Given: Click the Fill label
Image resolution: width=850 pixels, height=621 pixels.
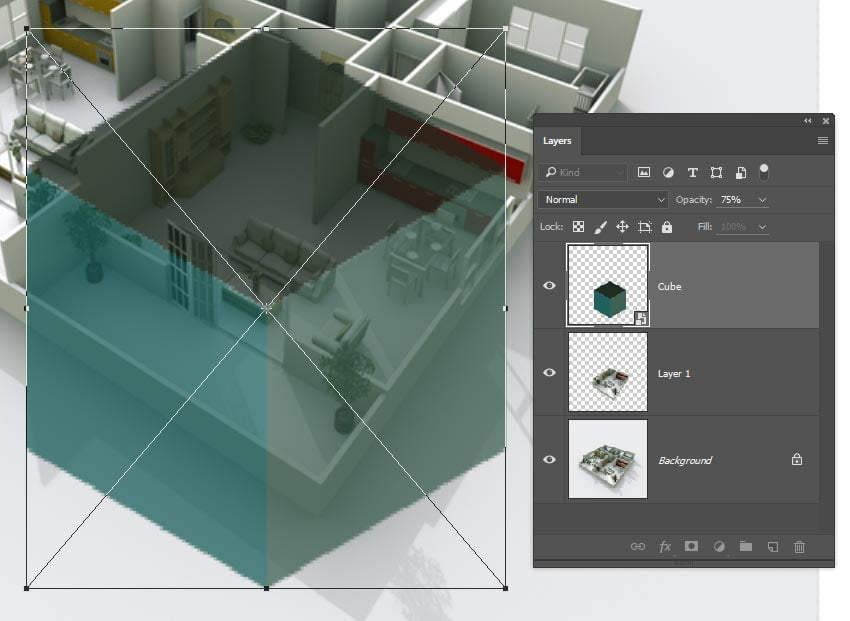Looking at the screenshot, I should tap(705, 227).
